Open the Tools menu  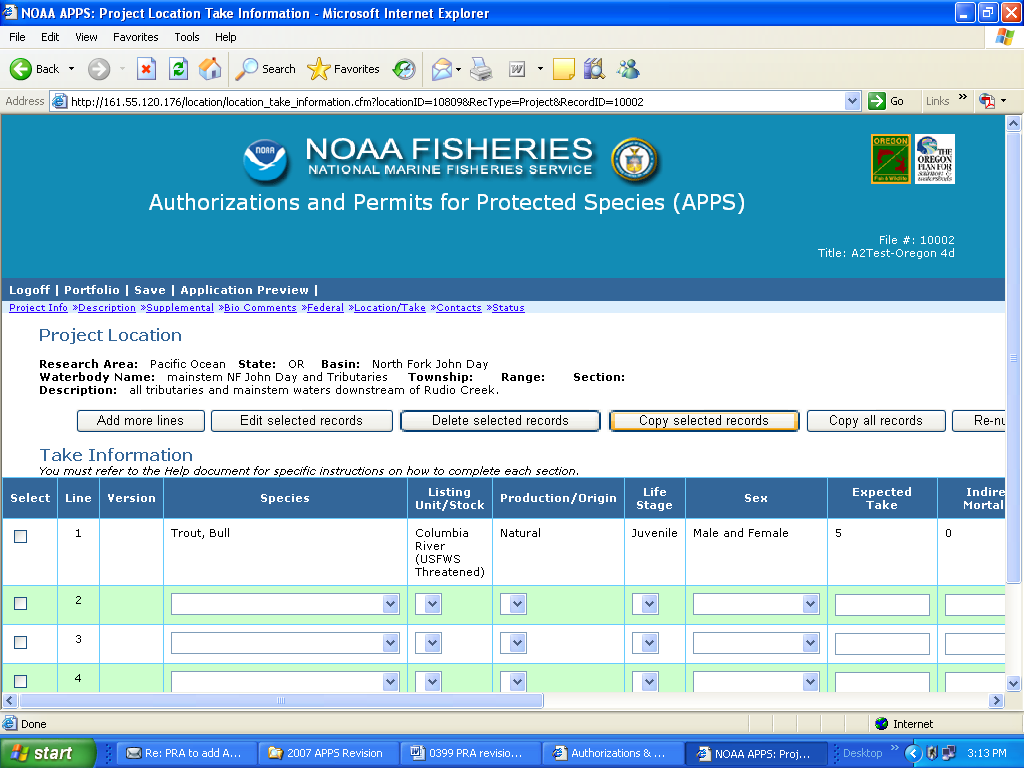[187, 37]
